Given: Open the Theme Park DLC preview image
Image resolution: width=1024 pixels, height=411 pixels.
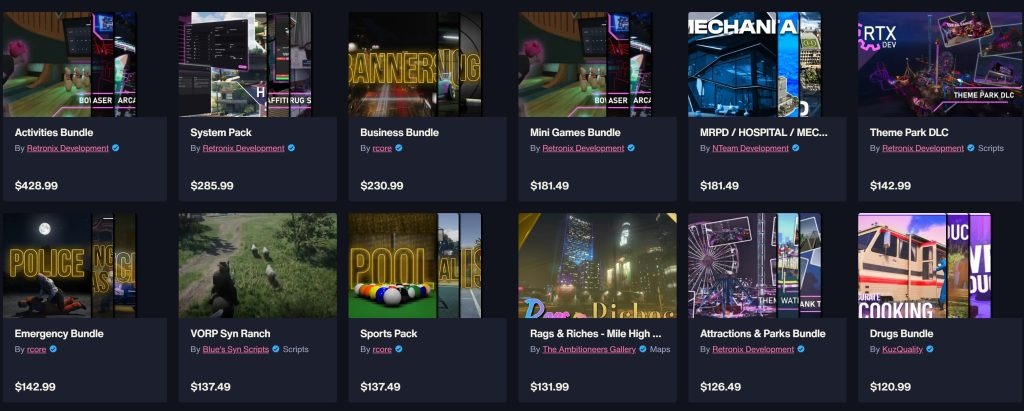Looking at the screenshot, I should tap(940, 64).
